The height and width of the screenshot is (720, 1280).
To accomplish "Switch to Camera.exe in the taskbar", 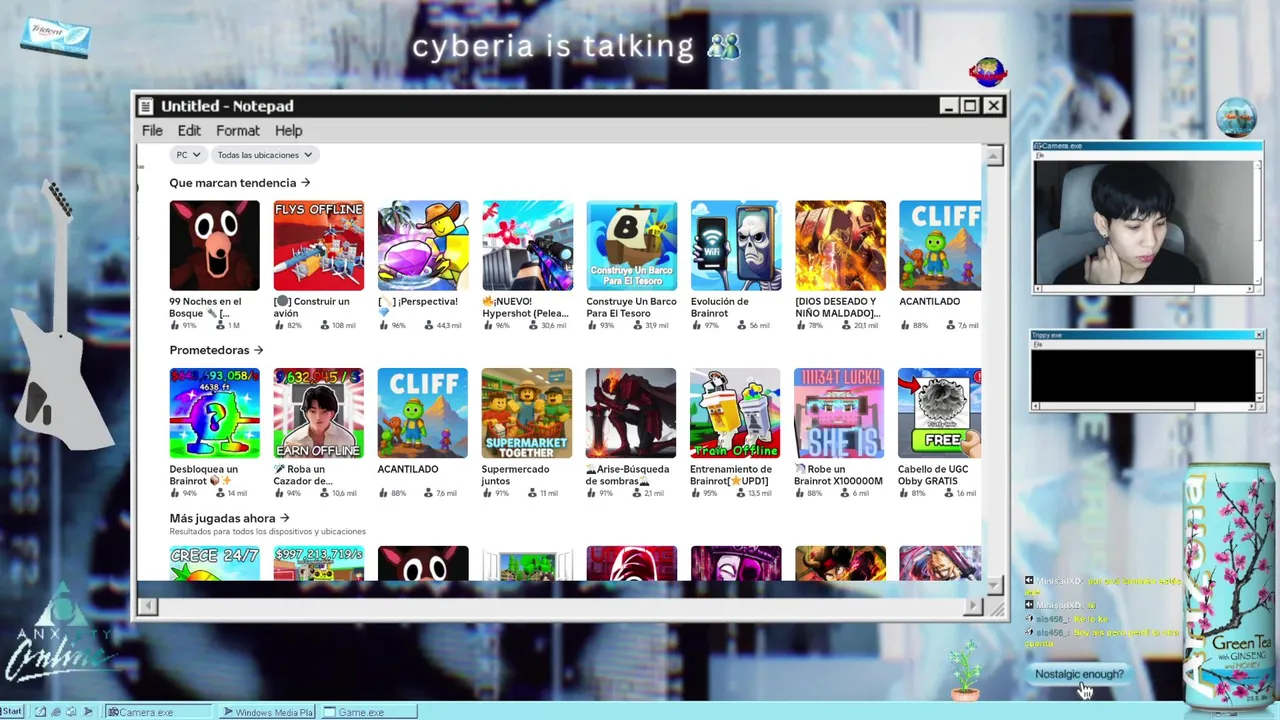I will click(158, 712).
